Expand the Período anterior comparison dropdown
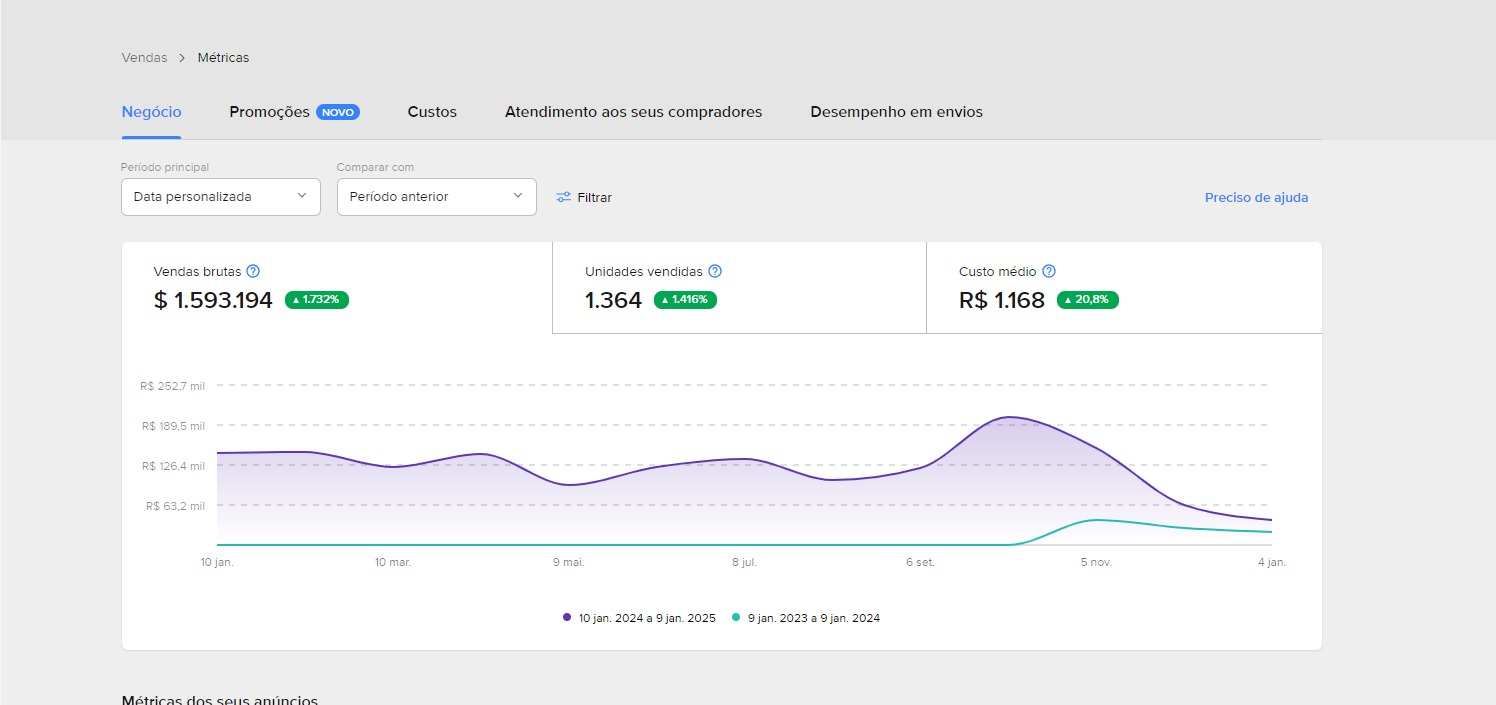Screen dimensions: 1496x705 [437, 197]
